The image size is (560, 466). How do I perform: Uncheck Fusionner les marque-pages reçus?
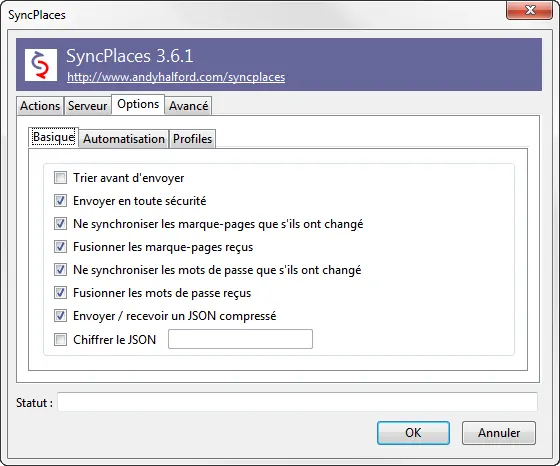coord(60,247)
